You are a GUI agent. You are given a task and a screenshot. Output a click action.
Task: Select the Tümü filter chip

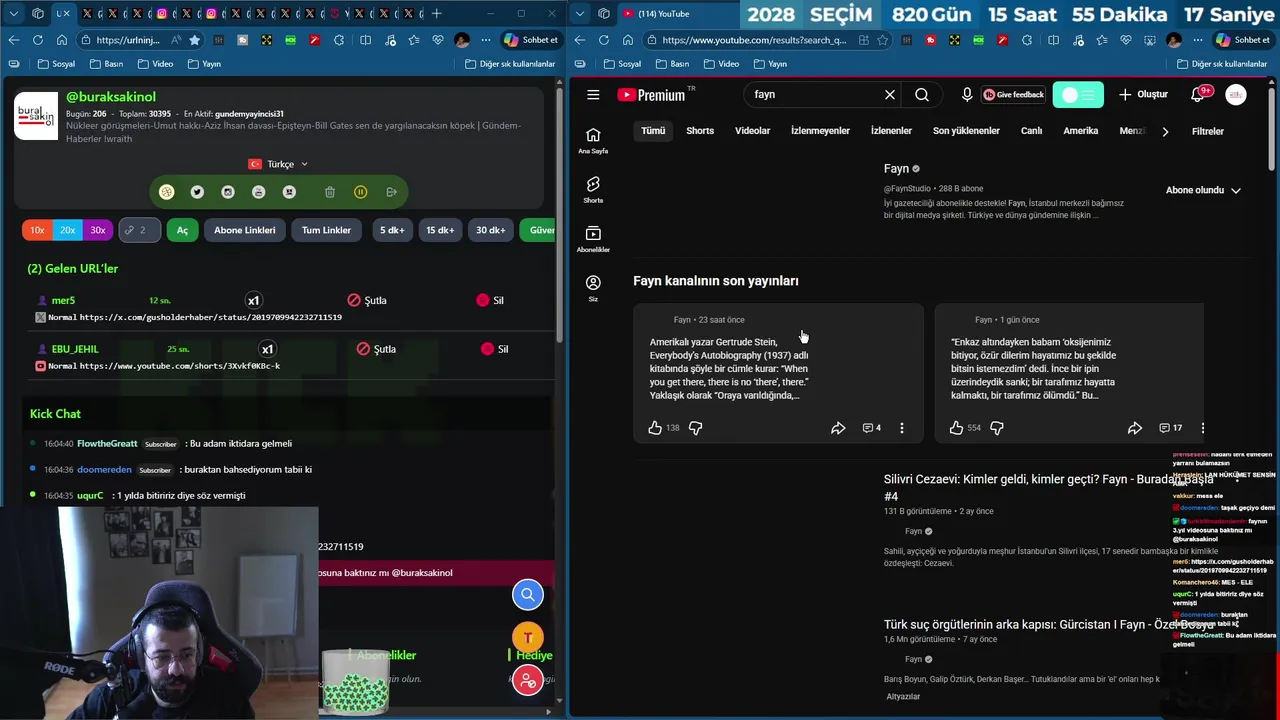(x=653, y=131)
